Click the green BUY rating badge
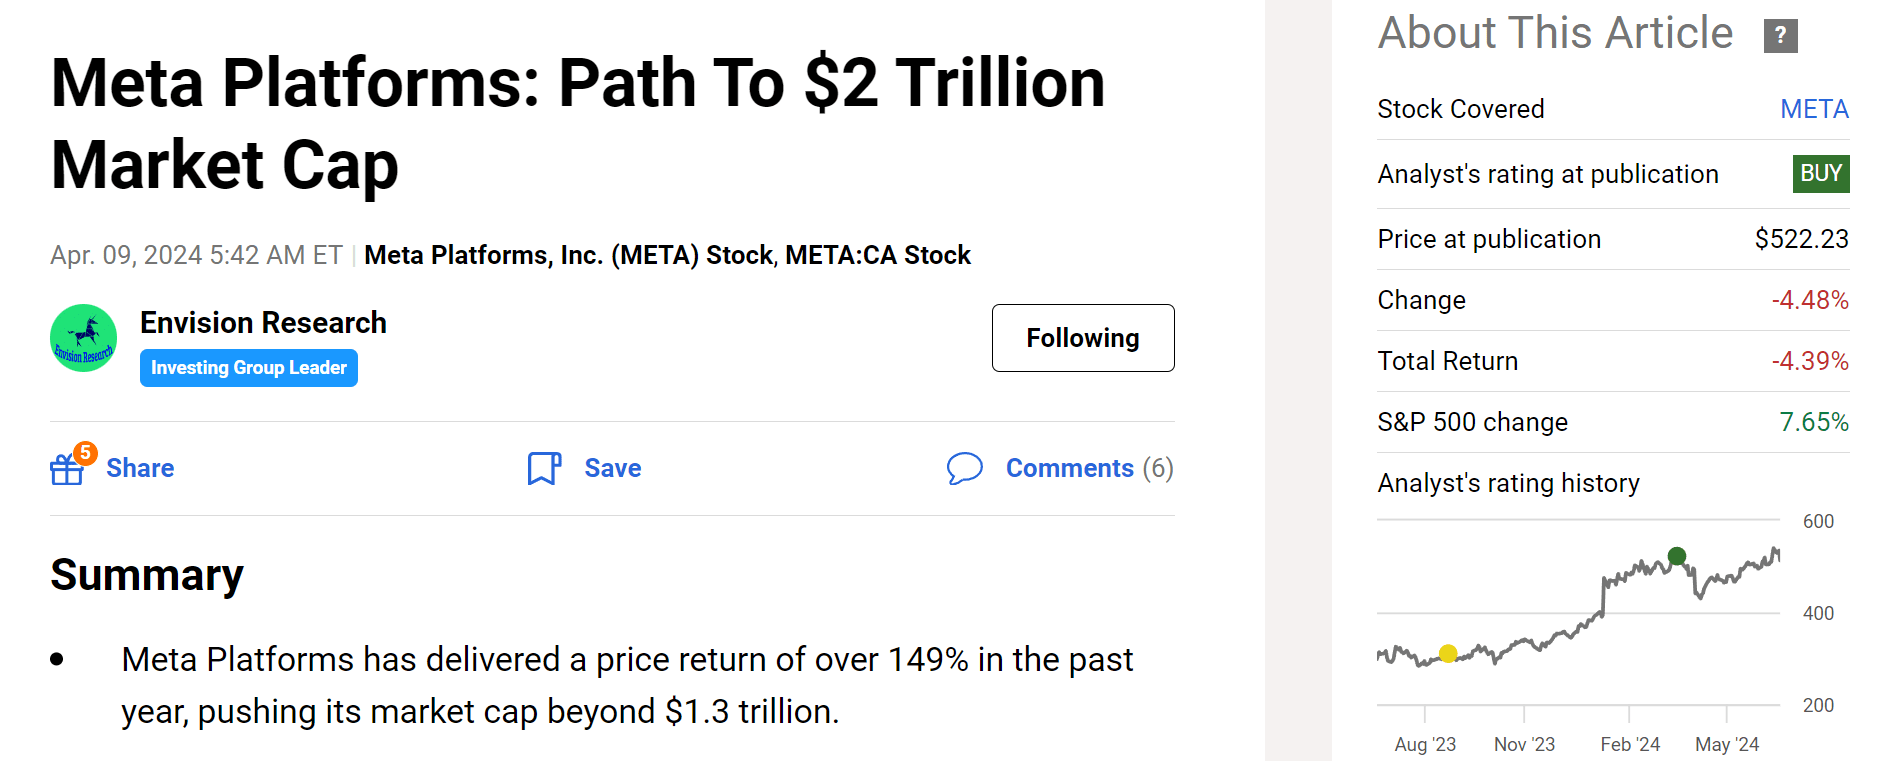Viewport: 1890px width, 761px height. 1820,174
